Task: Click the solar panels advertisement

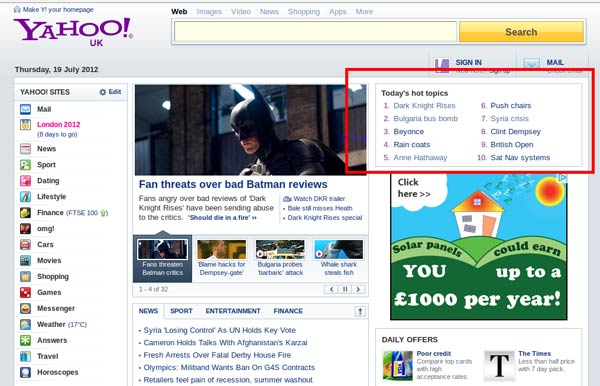Action: pyautogui.click(x=479, y=247)
